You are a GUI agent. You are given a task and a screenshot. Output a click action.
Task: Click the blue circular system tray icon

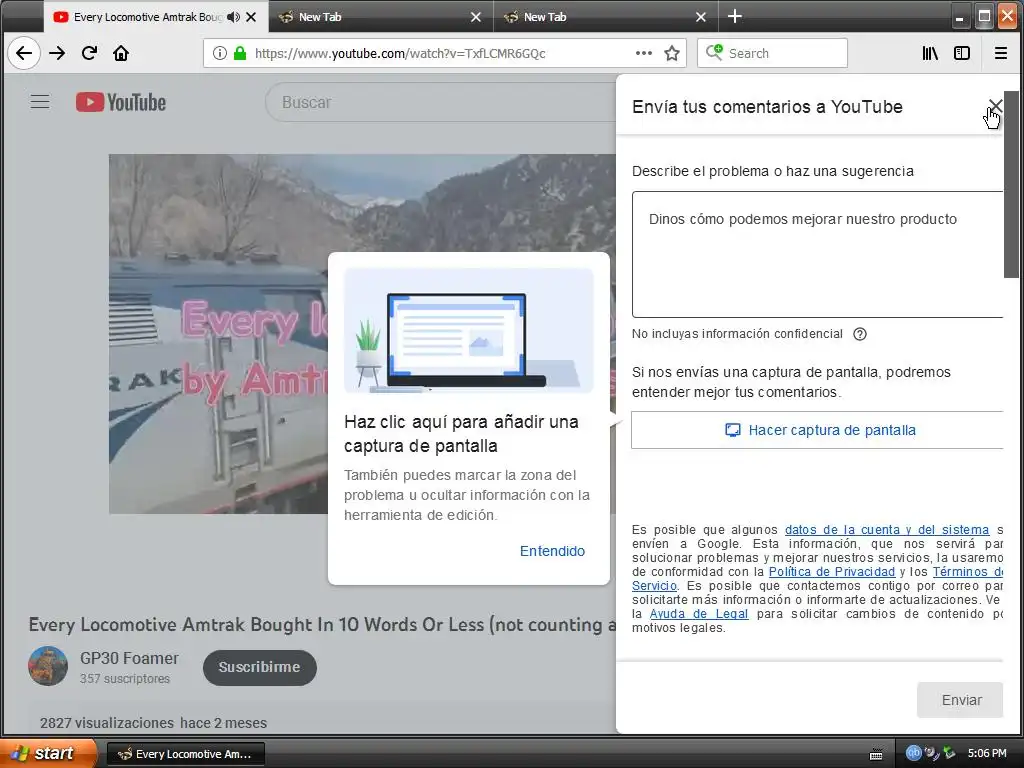(x=913, y=753)
